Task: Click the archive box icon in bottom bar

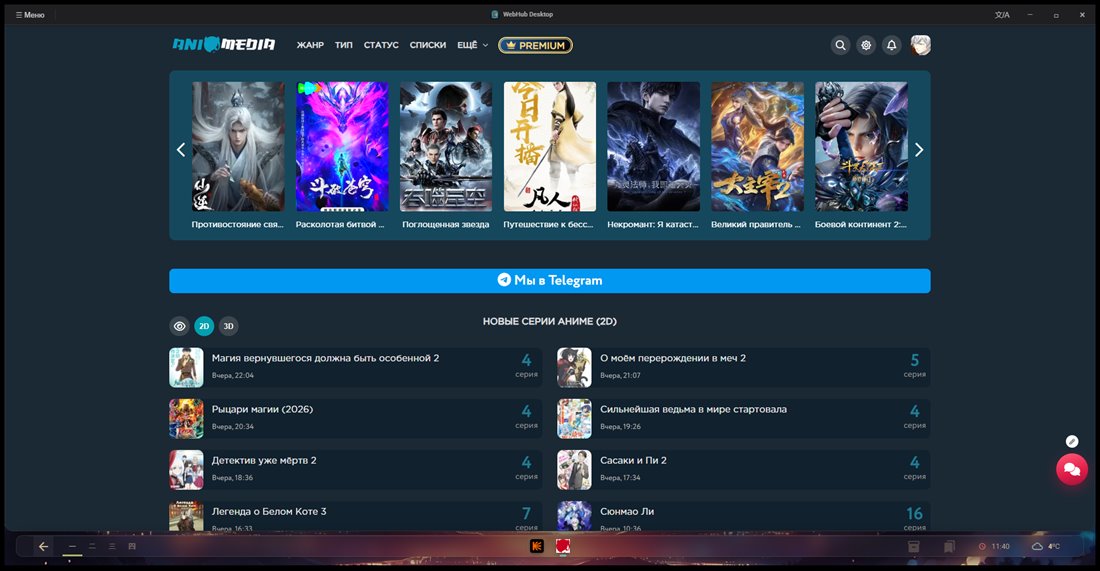Action: click(914, 546)
